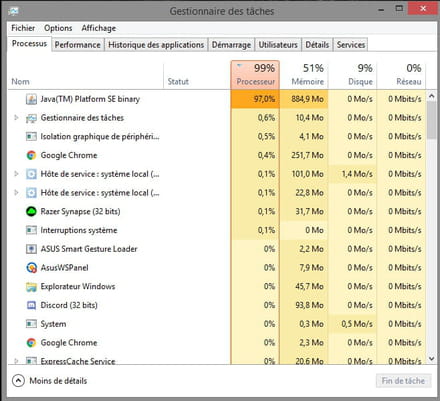Click the 251,7 Mo memory cell
The image size is (440, 401).
click(304, 155)
